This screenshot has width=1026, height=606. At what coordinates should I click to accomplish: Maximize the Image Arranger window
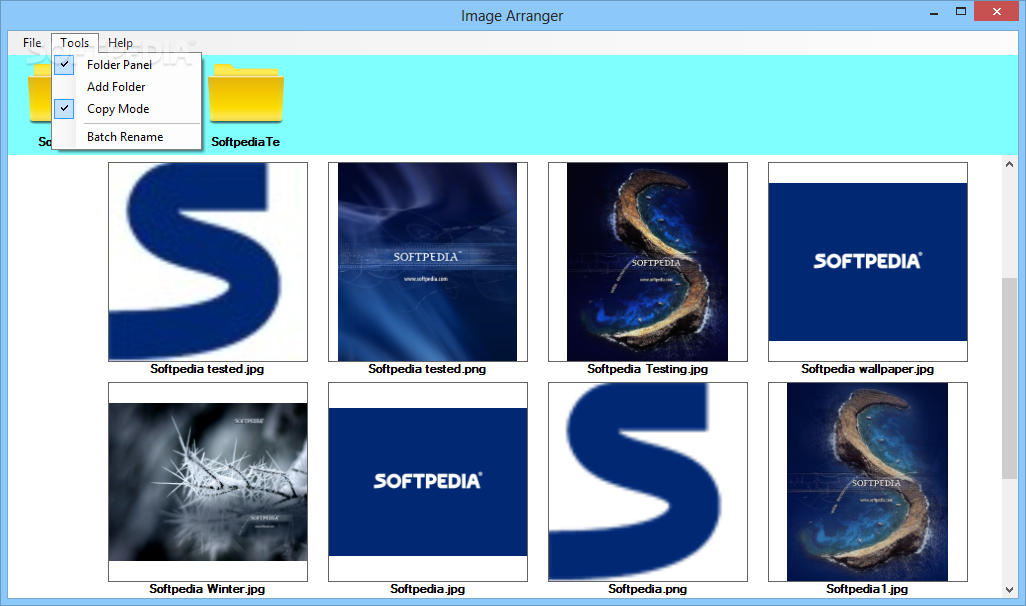coord(961,12)
